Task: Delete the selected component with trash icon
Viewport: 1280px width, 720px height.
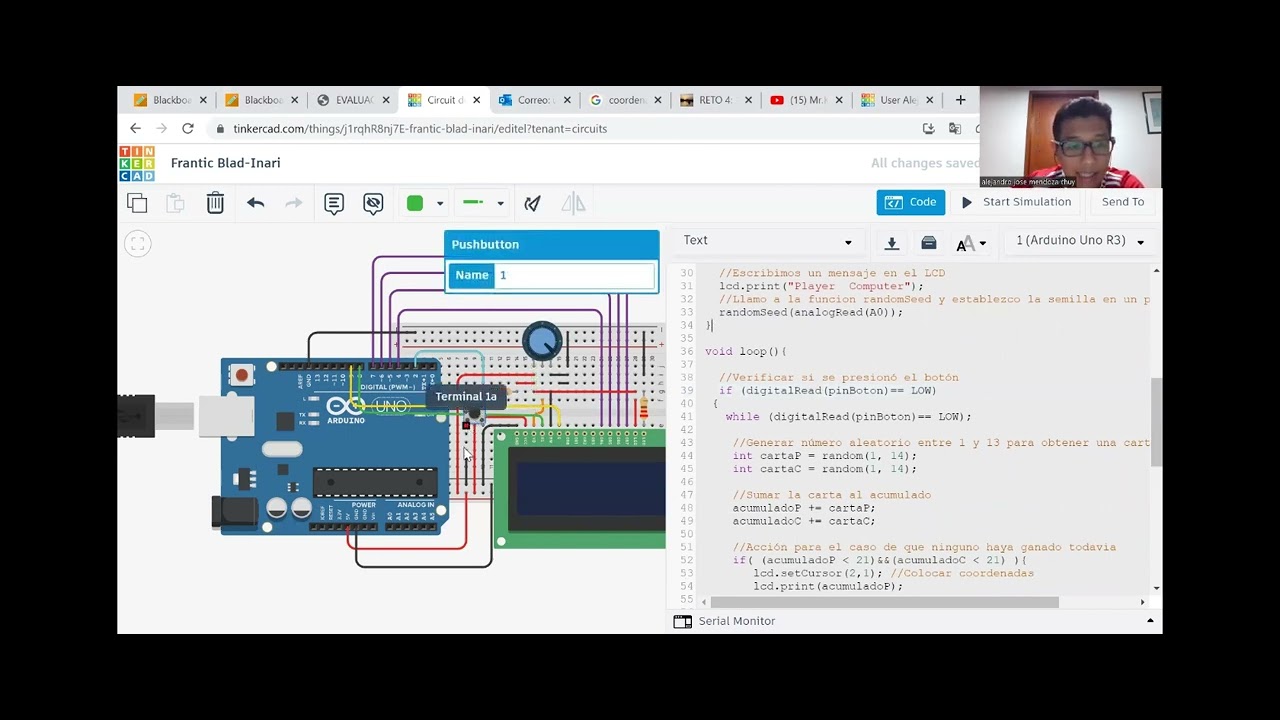Action: (215, 204)
